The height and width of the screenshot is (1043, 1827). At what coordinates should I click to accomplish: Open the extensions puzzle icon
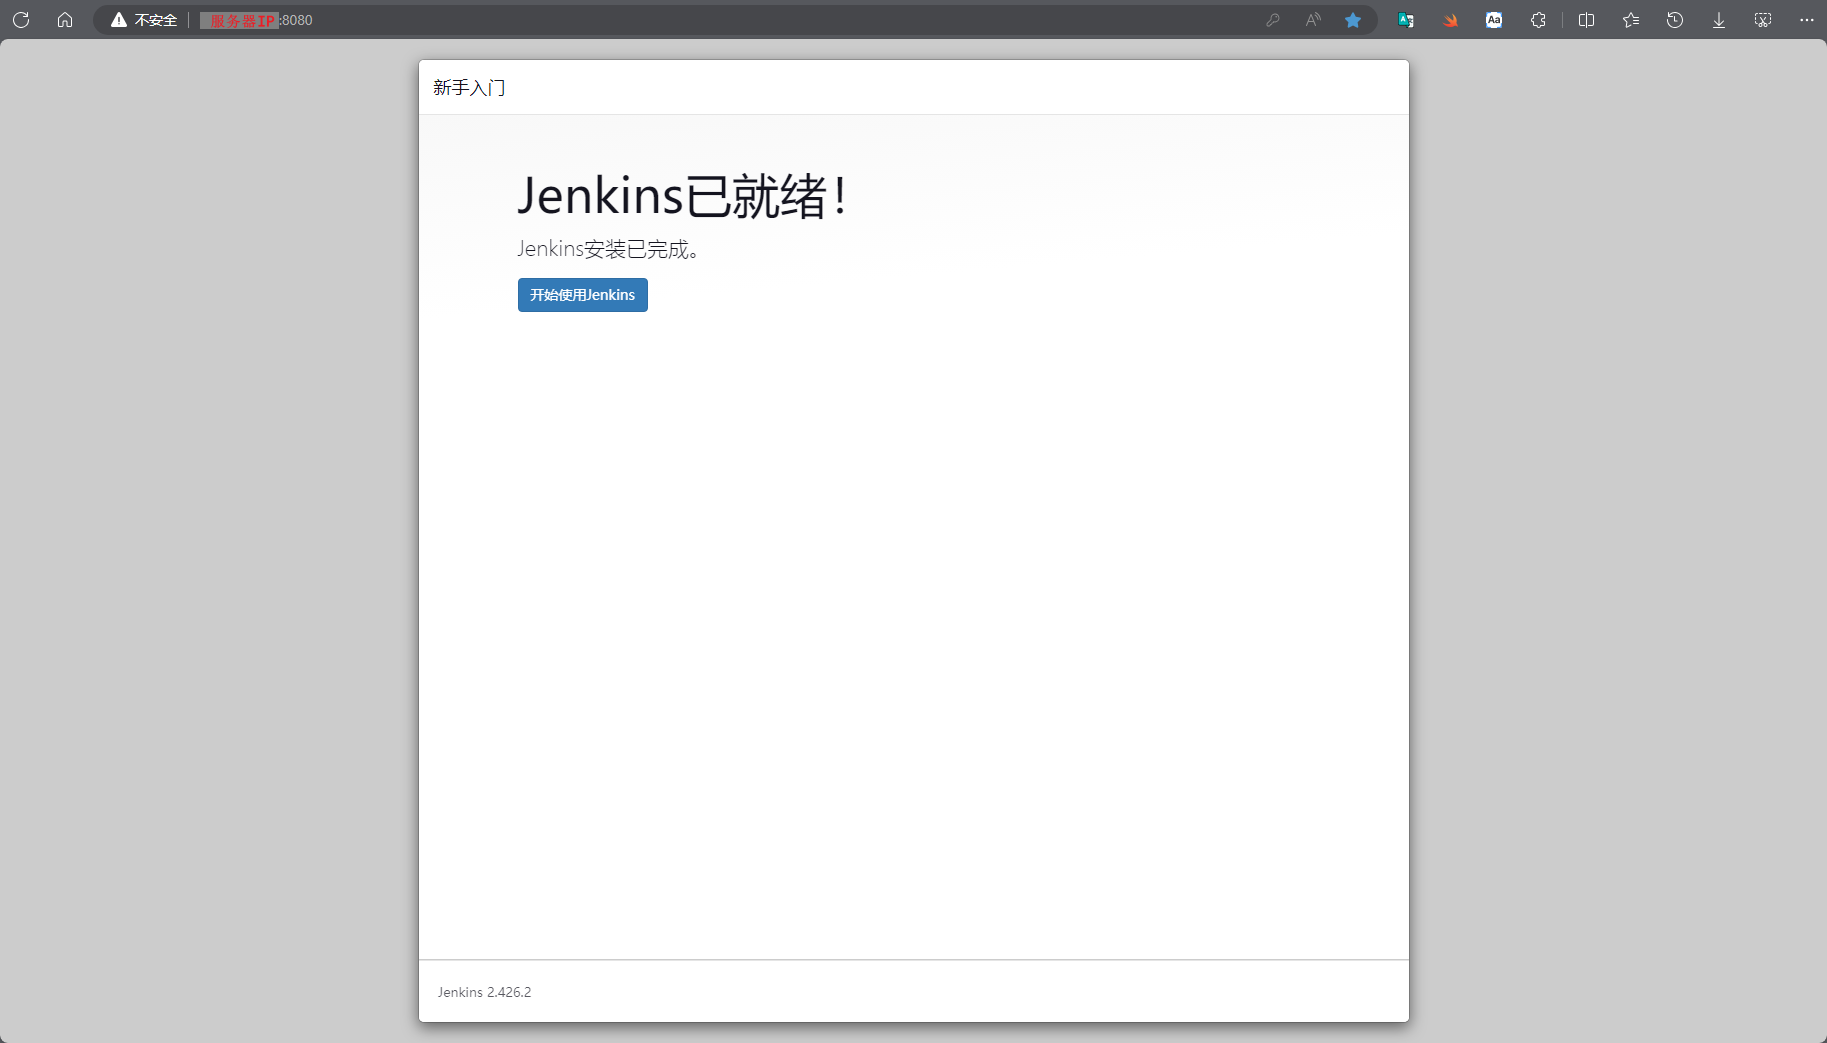pos(1538,20)
